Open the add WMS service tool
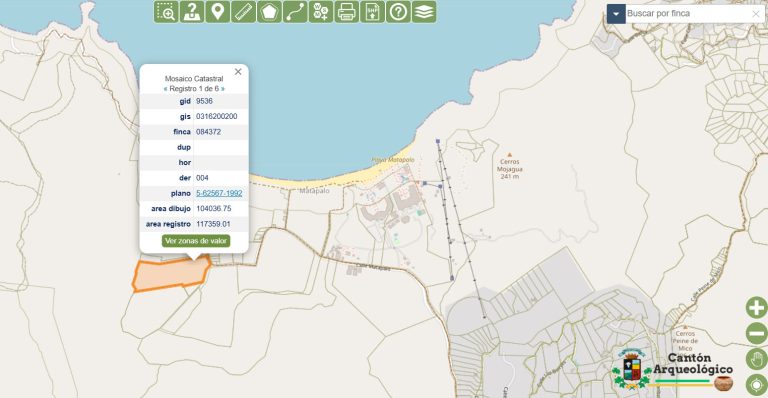768x398 pixels. pyautogui.click(x=321, y=12)
